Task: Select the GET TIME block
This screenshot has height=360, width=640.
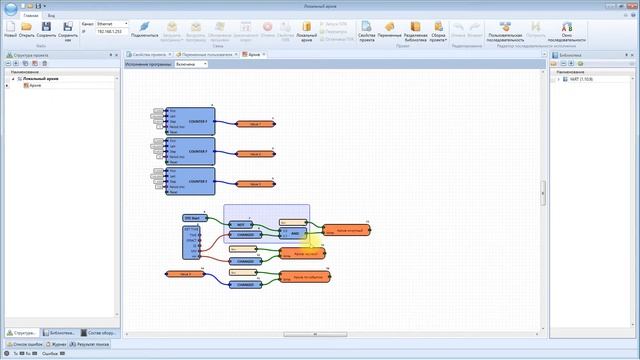Action: 191,243
